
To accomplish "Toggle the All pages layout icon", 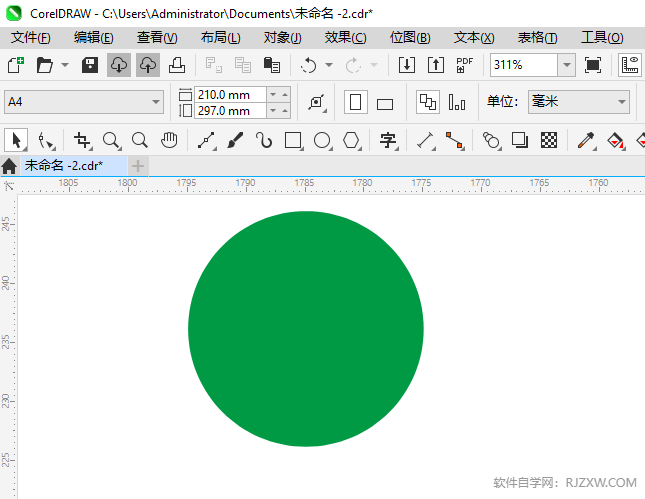I will (428, 102).
